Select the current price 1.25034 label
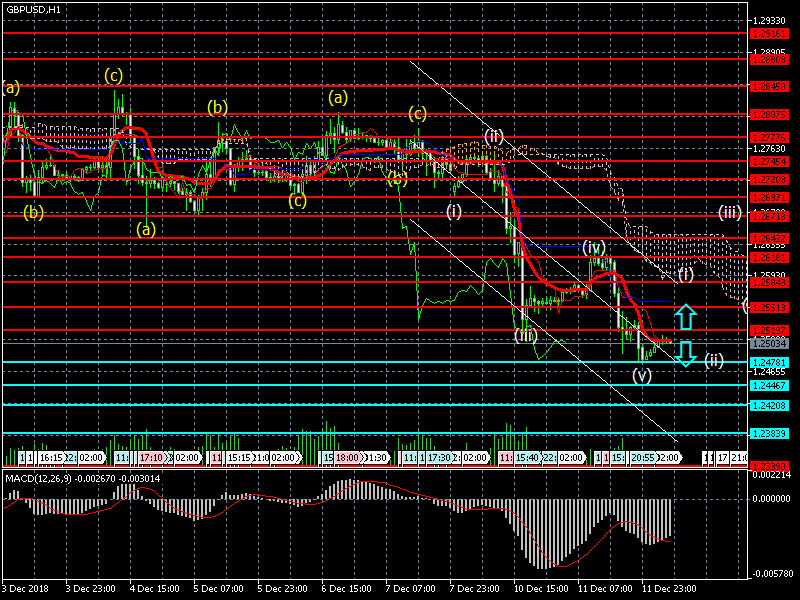The width and height of the screenshot is (800, 600). coord(769,343)
